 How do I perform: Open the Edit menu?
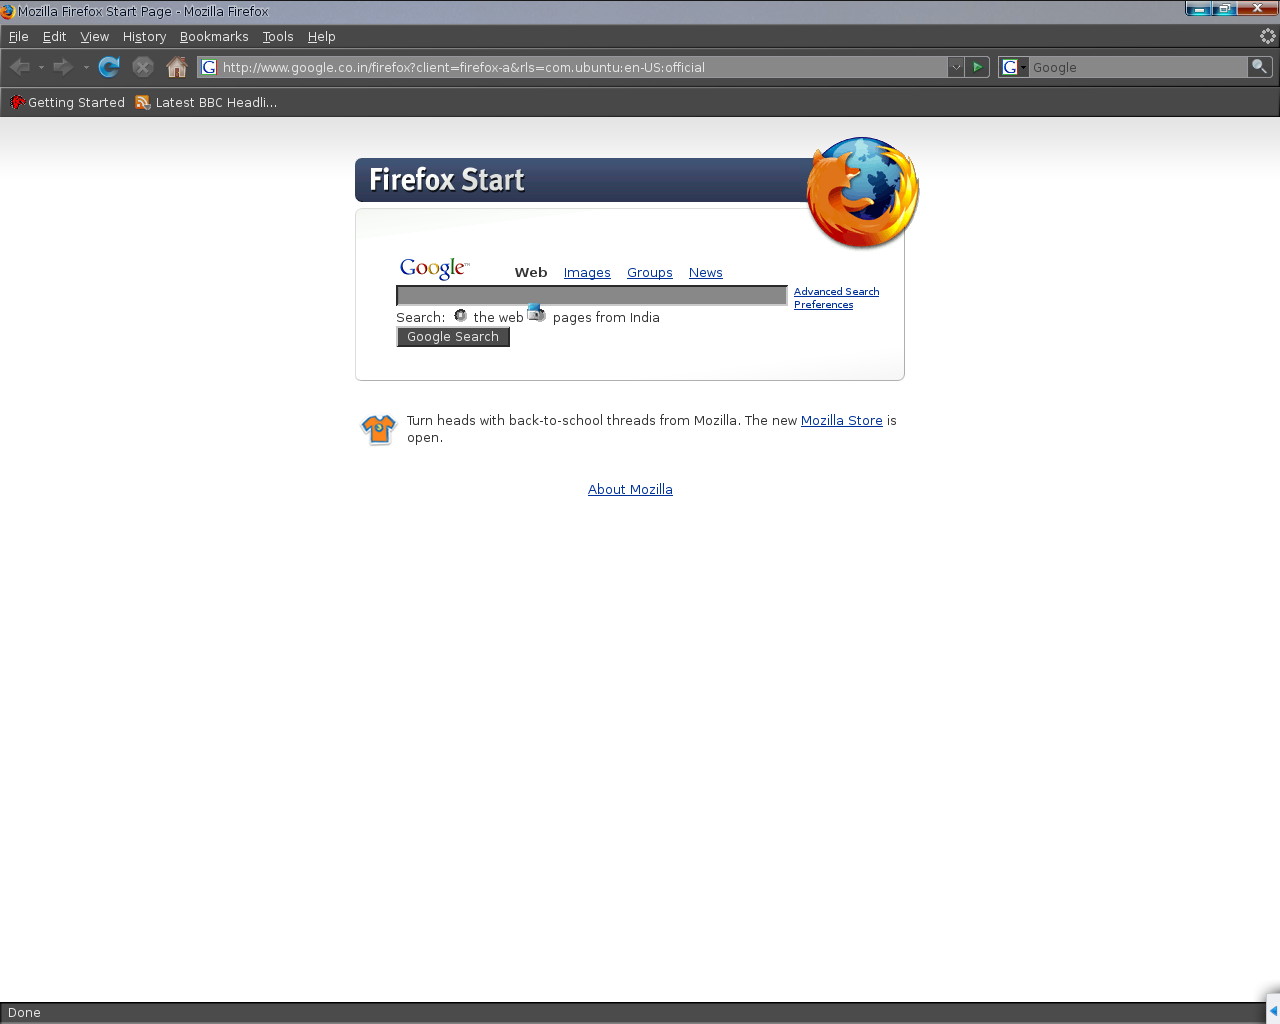[54, 36]
